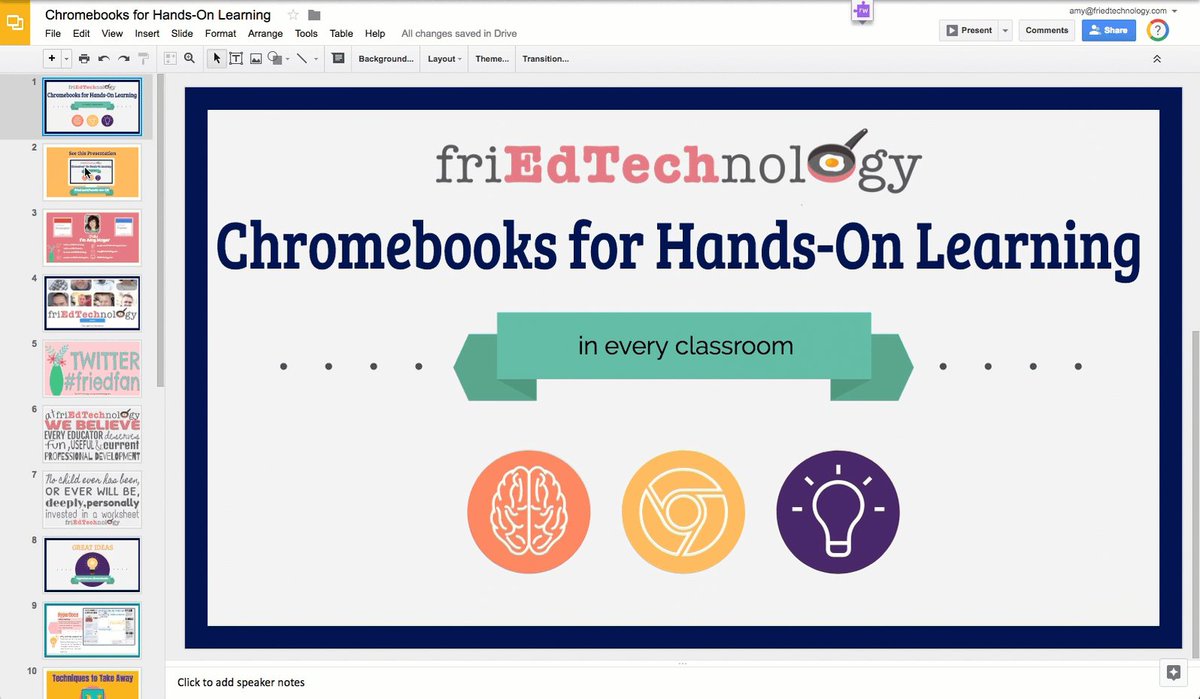Add a new slide with plus button
Screen dimensions: 1200x699
[52, 59]
